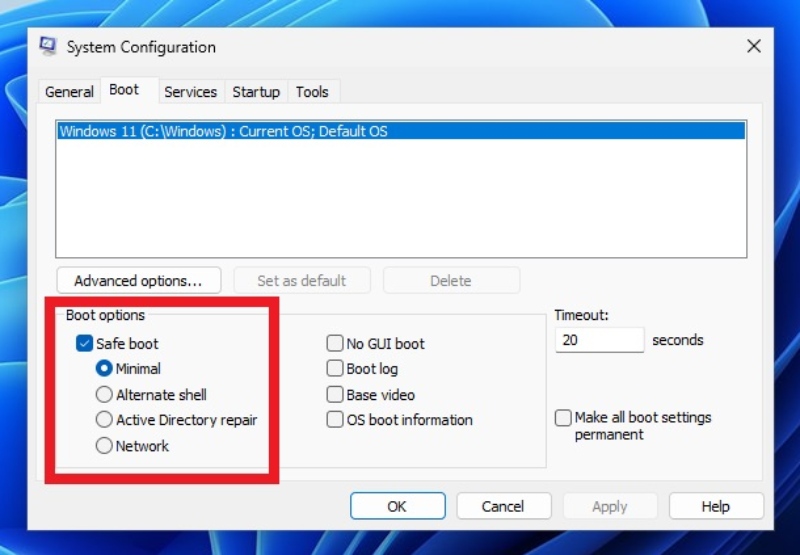The height and width of the screenshot is (555, 800).
Task: Choose the Alternate shell option
Action: tap(104, 394)
